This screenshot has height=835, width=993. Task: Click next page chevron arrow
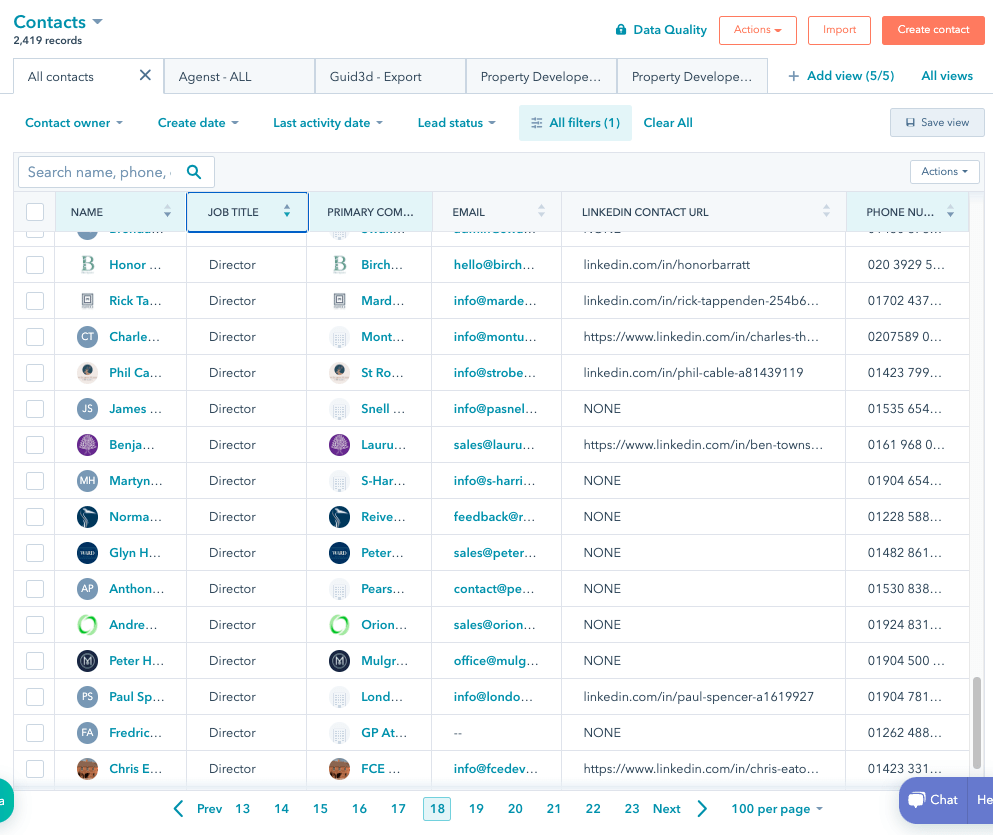click(702, 808)
